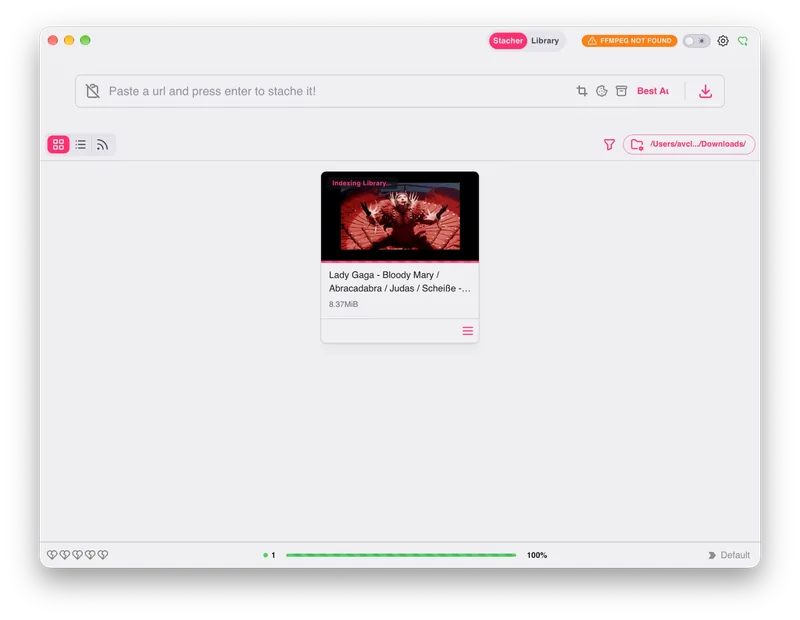Viewport: 800px width, 620px height.
Task: Click the active download count indicator
Action: coord(269,555)
